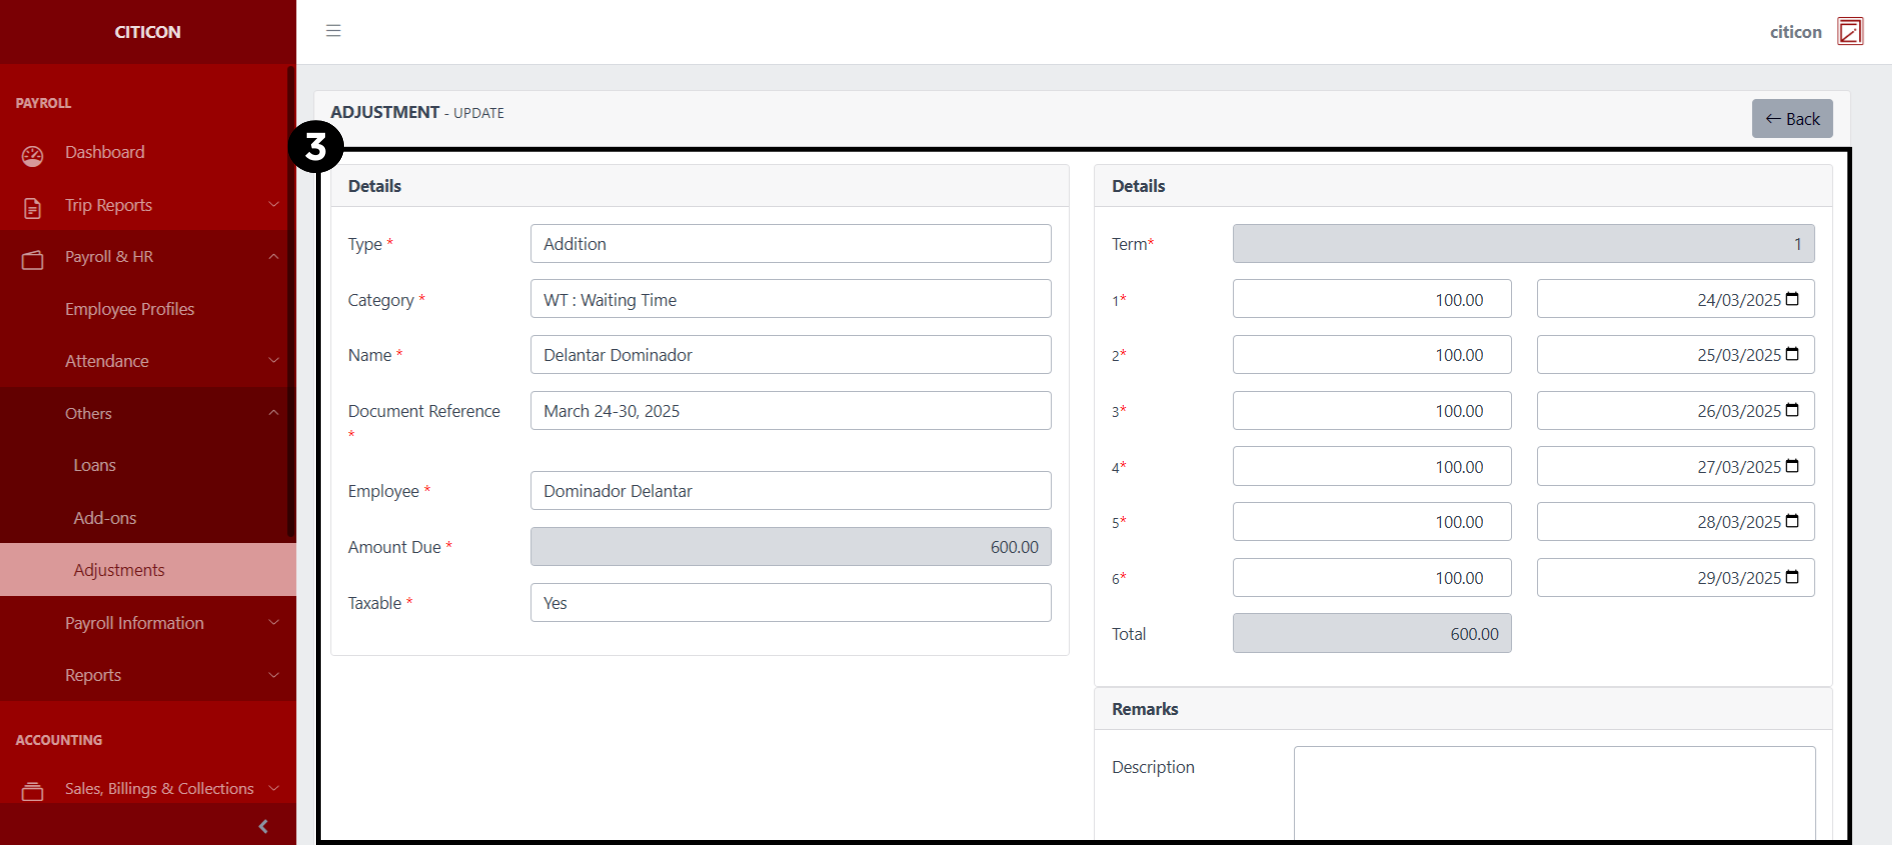Screen dimensions: 1892x845
Task: Click the Back button
Action: click(x=1791, y=119)
